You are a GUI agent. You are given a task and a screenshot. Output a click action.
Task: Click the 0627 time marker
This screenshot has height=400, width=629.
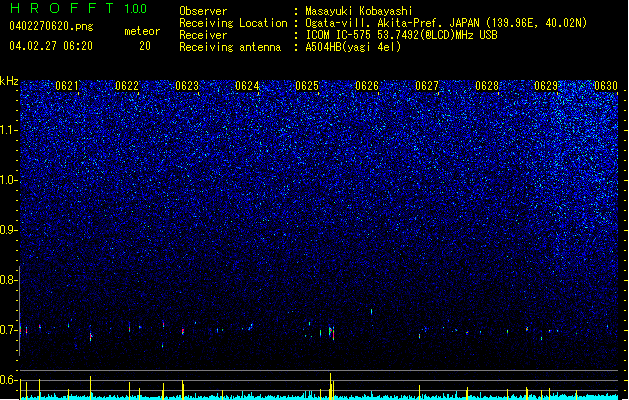[427, 86]
